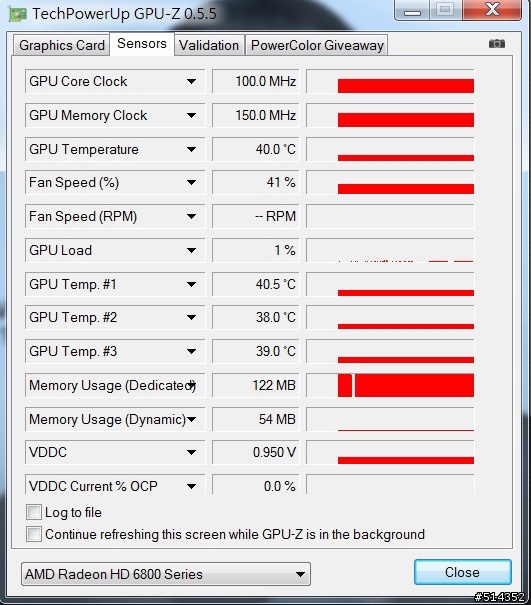Open Fan Speed (%) sensor dropdown
The width and height of the screenshot is (531, 605).
(x=191, y=183)
